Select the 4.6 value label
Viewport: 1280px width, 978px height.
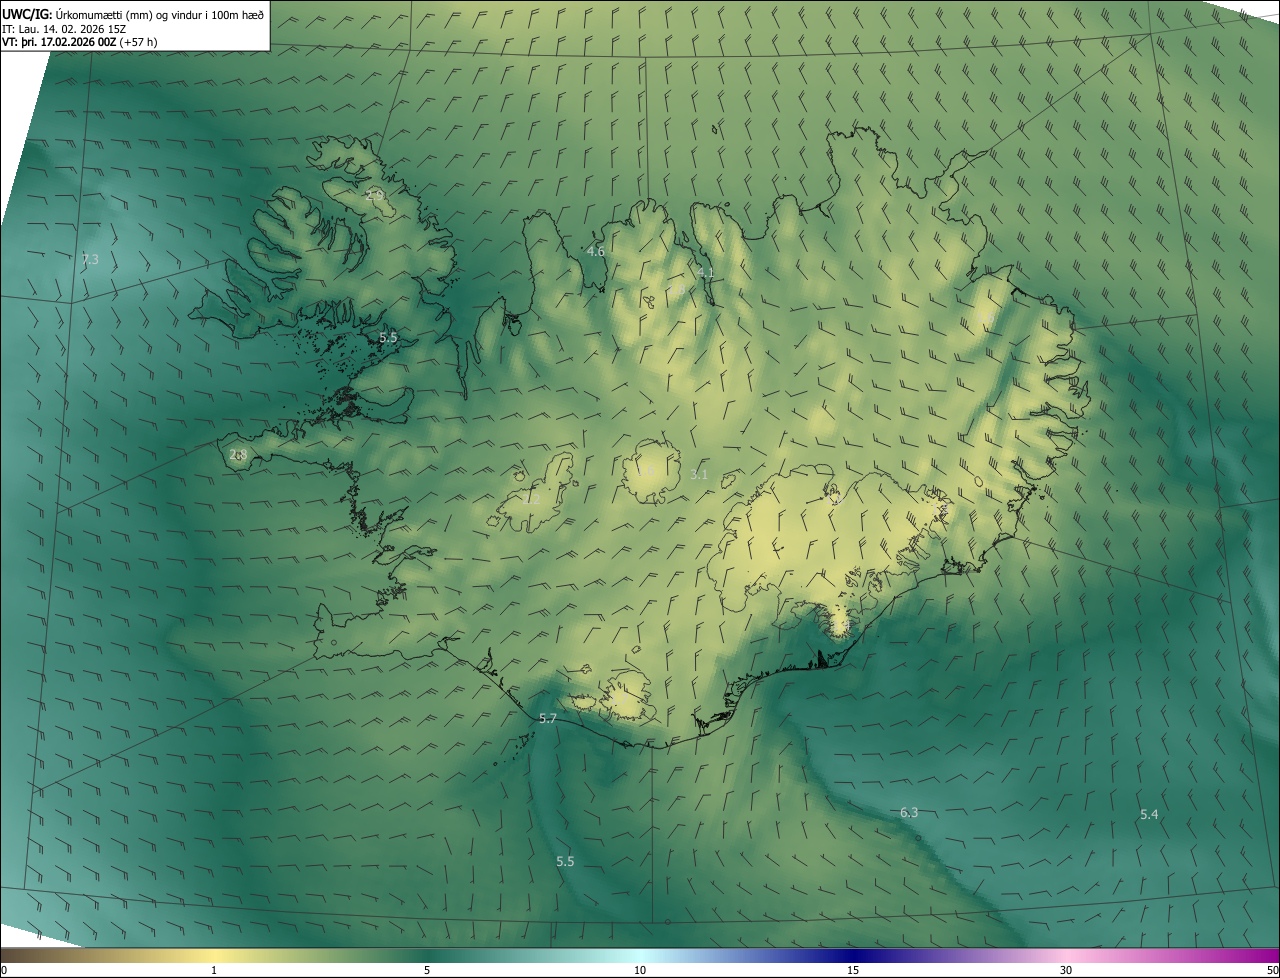[x=596, y=252]
